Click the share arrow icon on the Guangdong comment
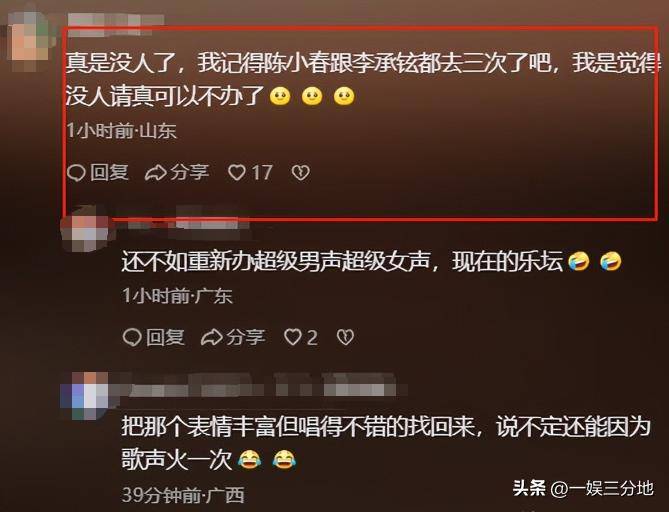Screen dimensions: 669x512 coord(212,338)
